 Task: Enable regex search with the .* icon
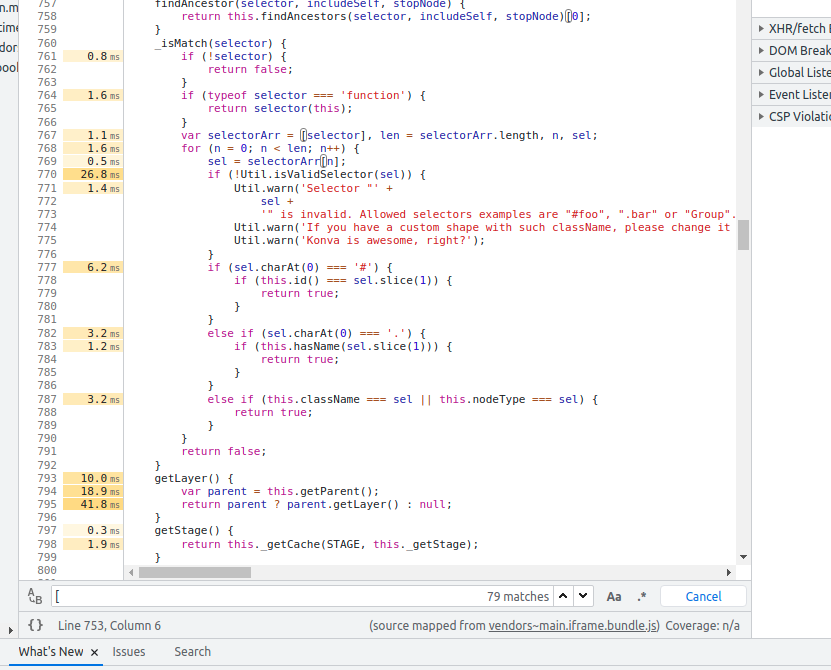(642, 596)
